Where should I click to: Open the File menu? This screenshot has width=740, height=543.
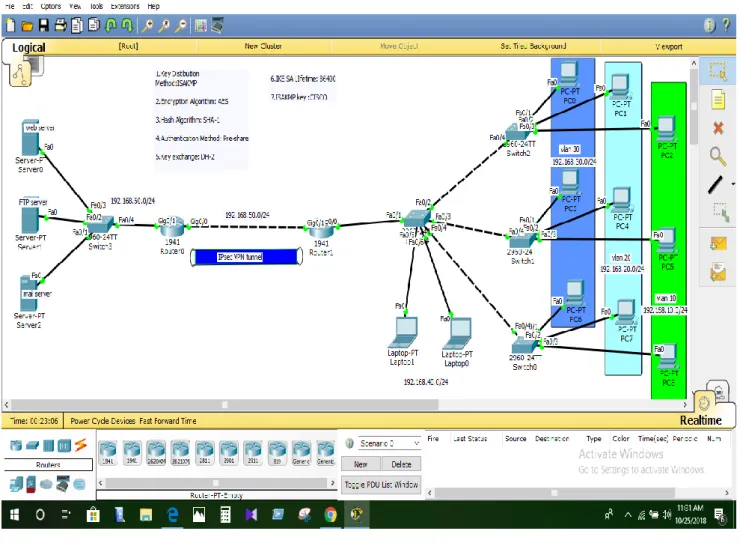coord(10,6)
